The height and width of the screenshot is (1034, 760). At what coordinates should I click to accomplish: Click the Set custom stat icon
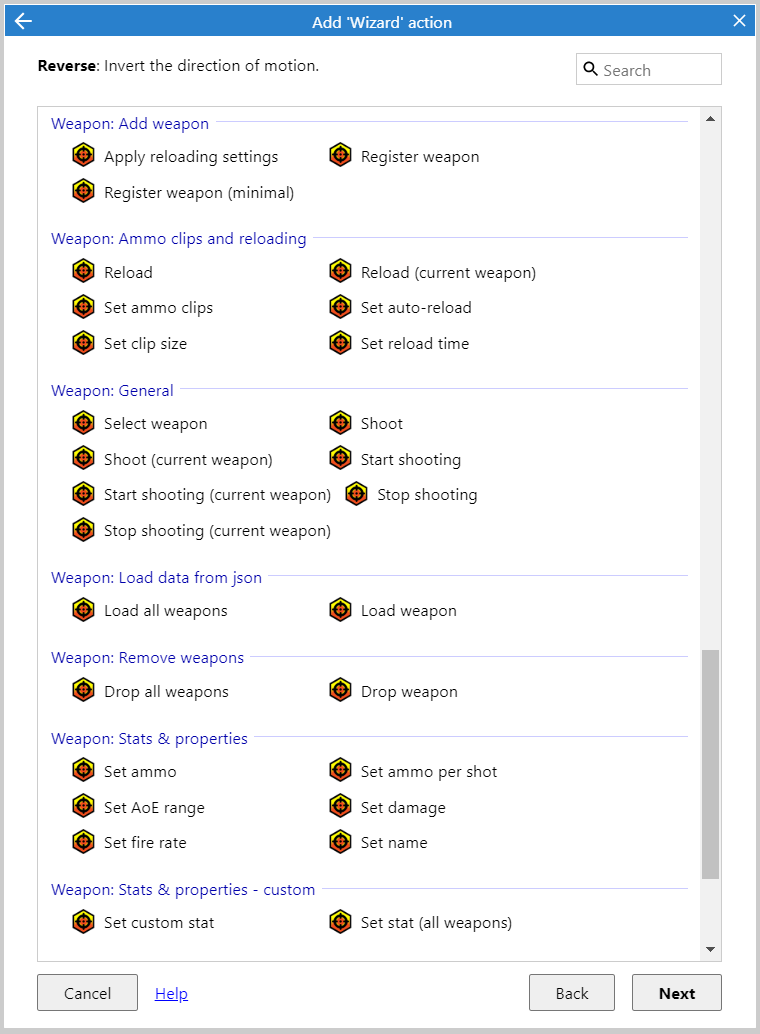tap(84, 922)
